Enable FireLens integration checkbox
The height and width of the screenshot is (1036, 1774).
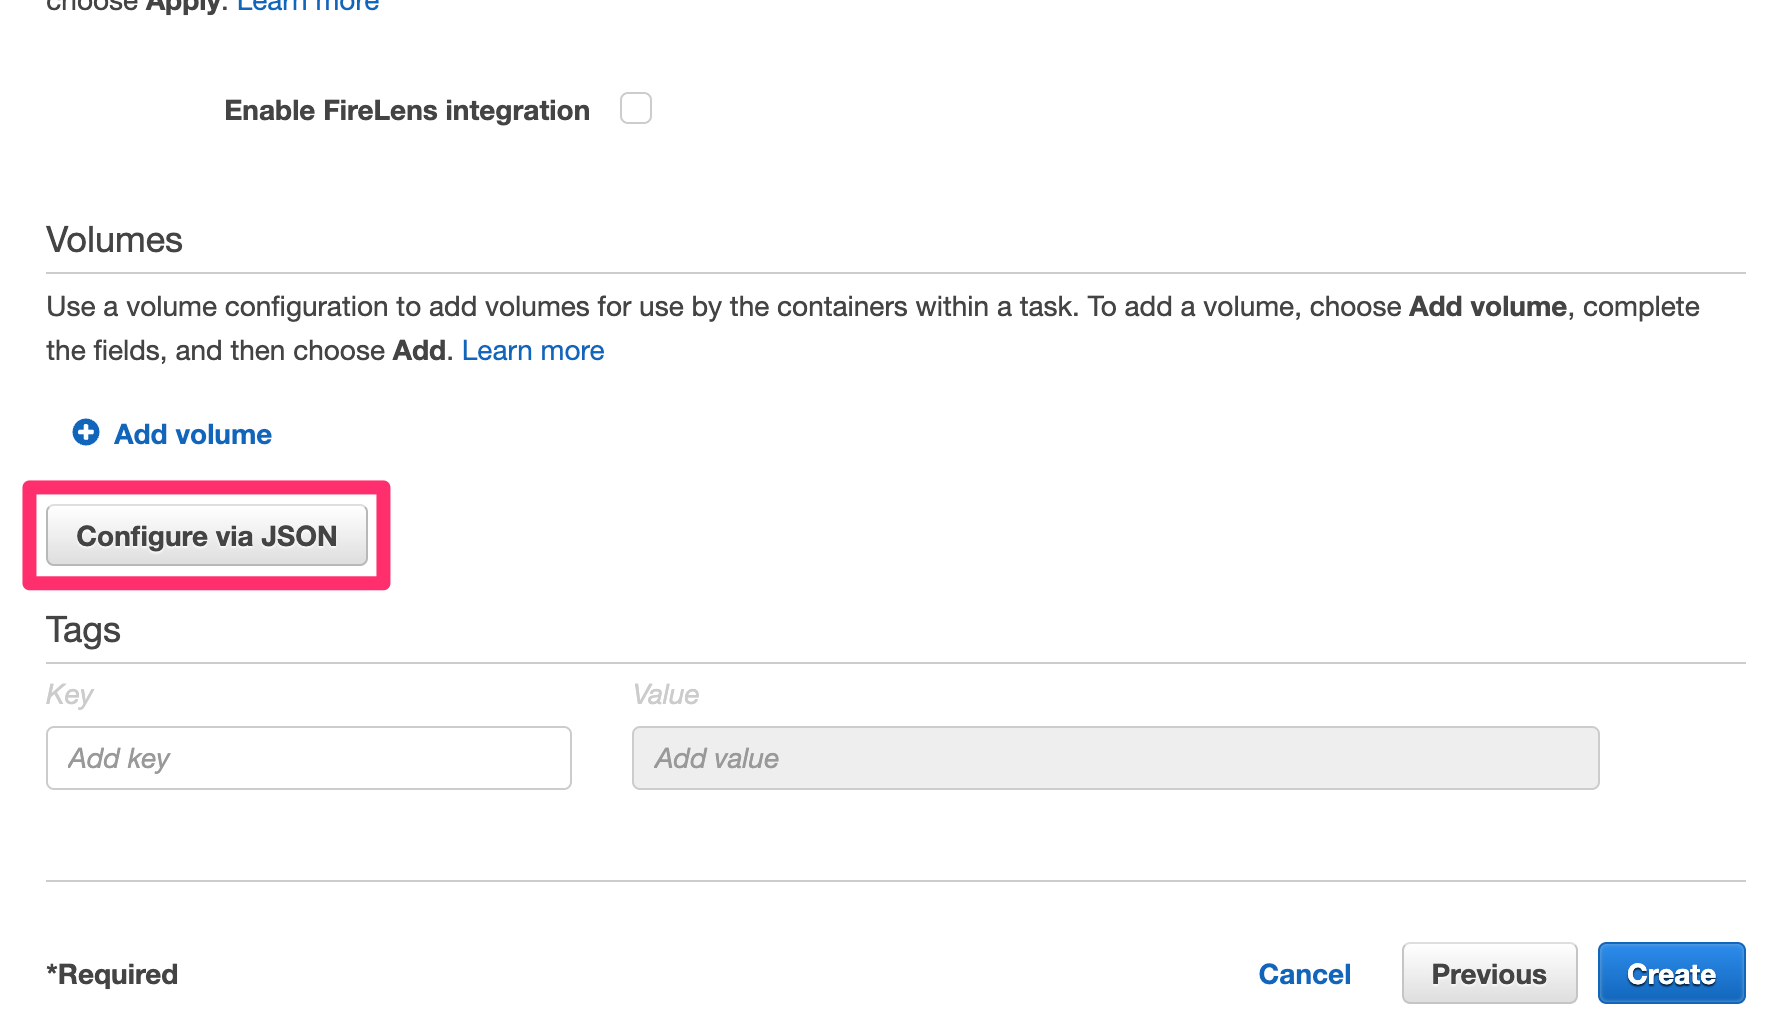[x=636, y=108]
